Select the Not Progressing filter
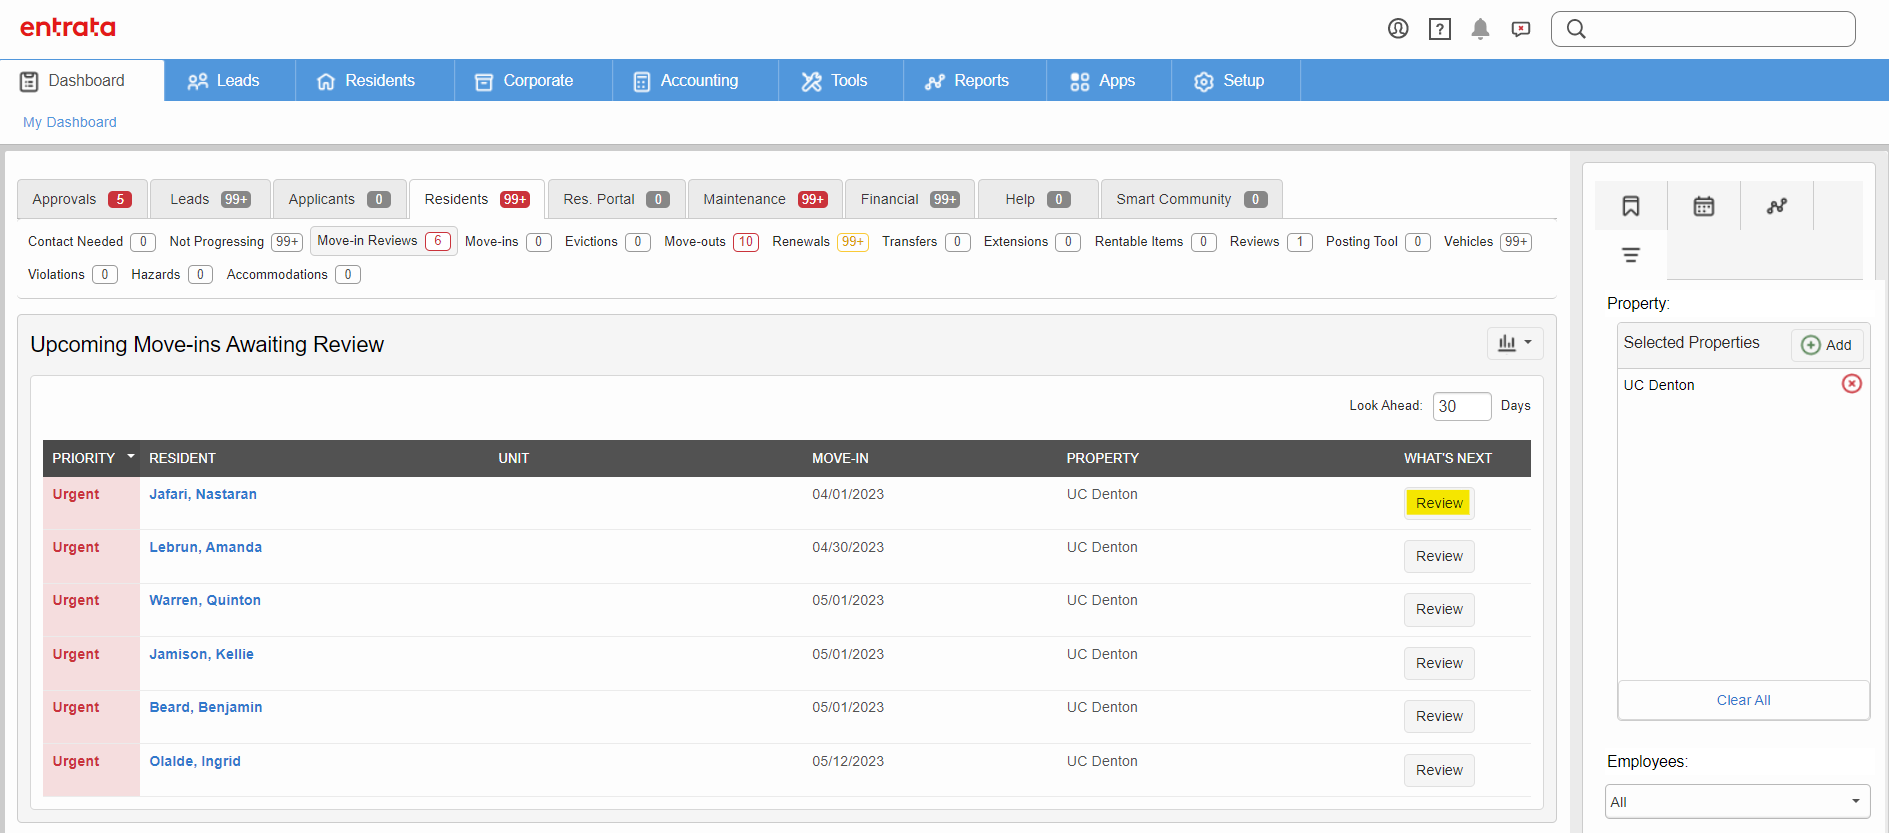The height and width of the screenshot is (833, 1889). [235, 242]
